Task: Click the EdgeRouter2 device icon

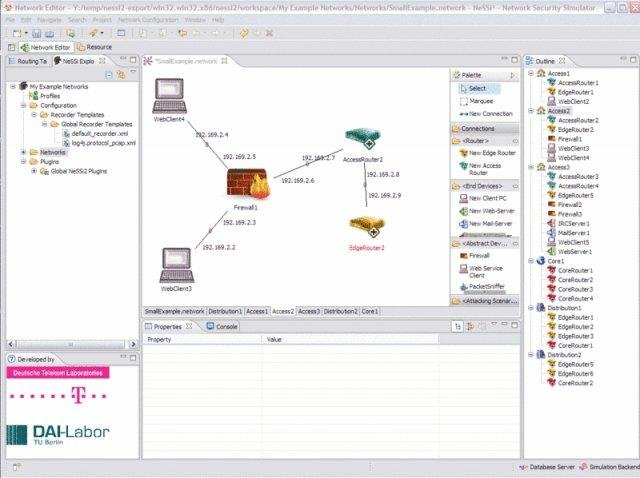Action: (365, 227)
